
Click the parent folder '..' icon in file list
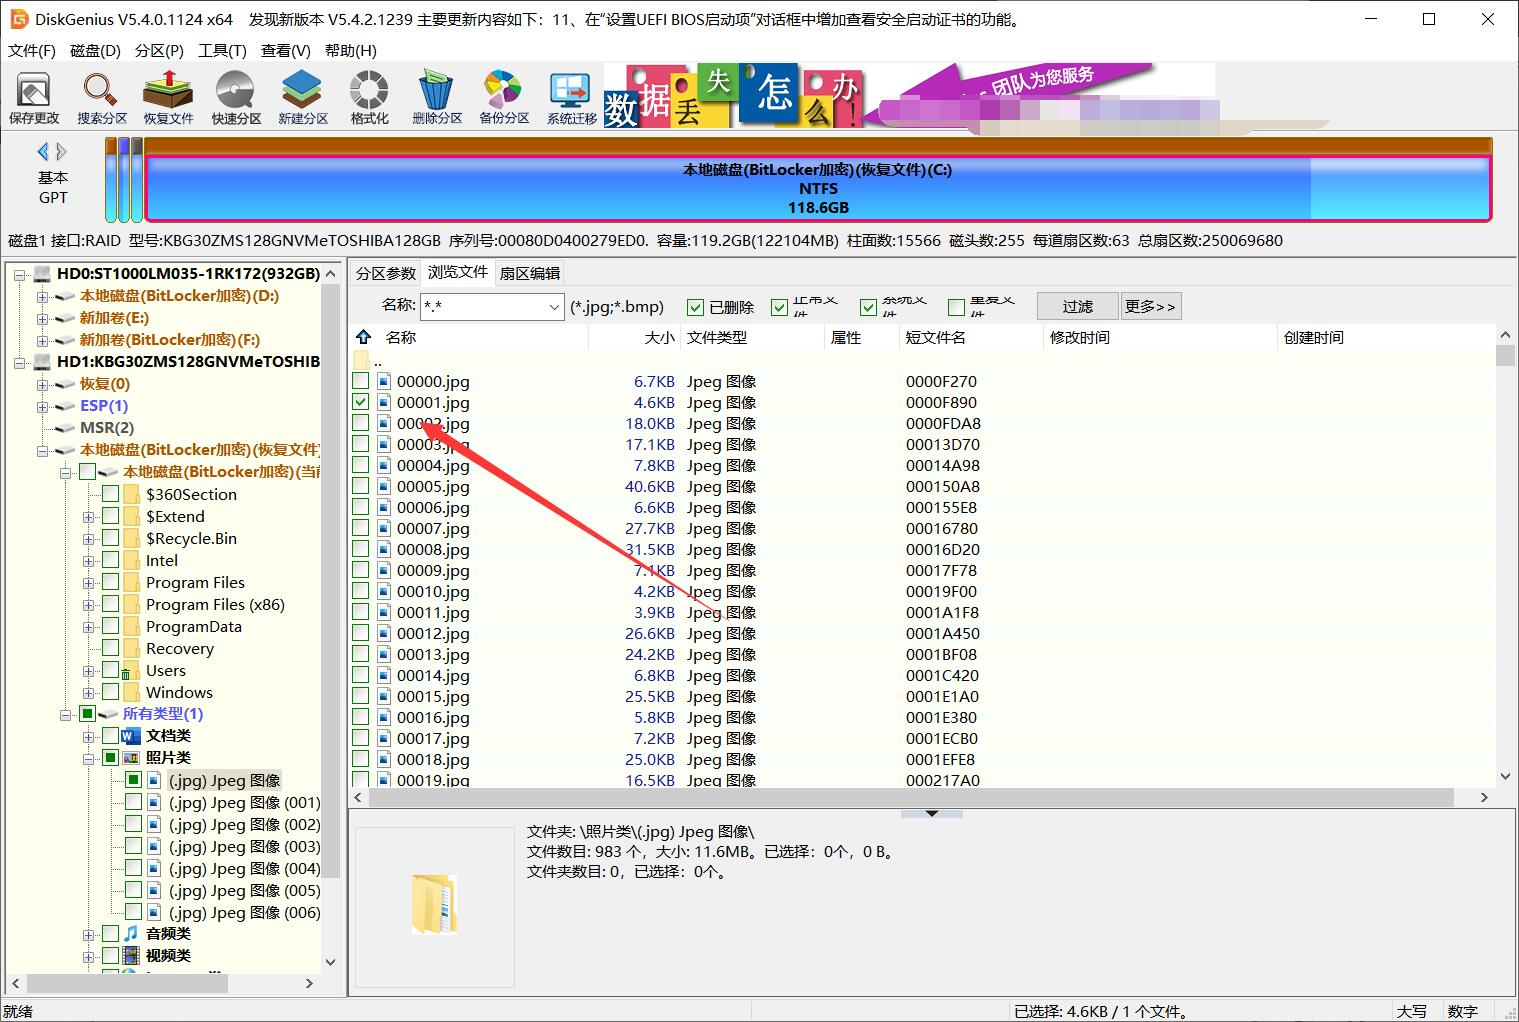[362, 360]
